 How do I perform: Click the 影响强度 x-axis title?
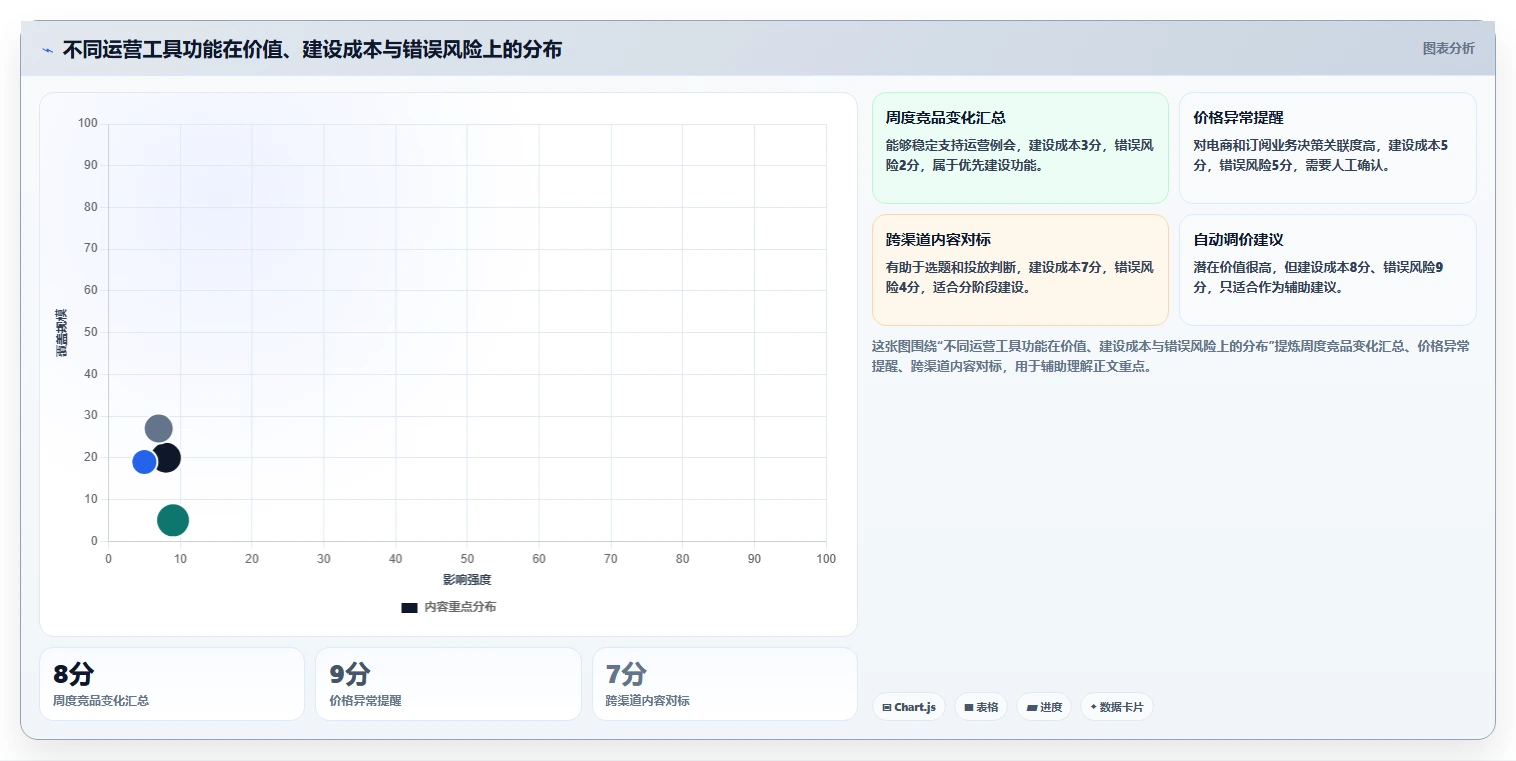(467, 580)
